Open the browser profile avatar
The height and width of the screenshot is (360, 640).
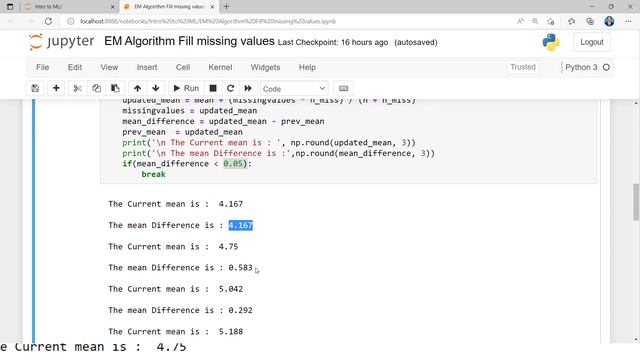(x=609, y=21)
